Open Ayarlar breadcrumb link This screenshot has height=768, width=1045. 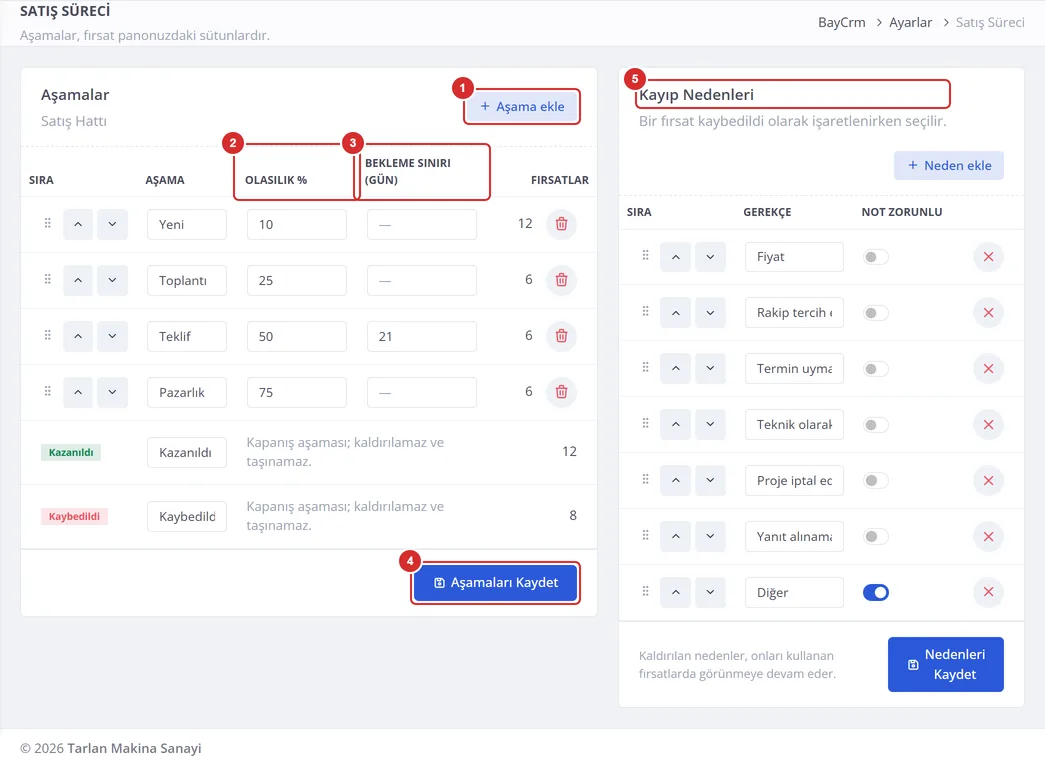point(910,23)
